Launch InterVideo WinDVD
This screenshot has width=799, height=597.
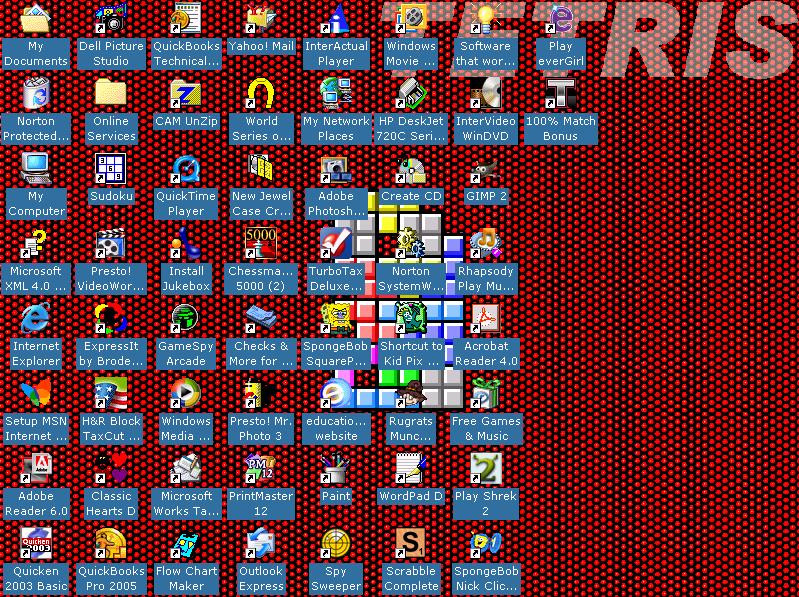(486, 94)
